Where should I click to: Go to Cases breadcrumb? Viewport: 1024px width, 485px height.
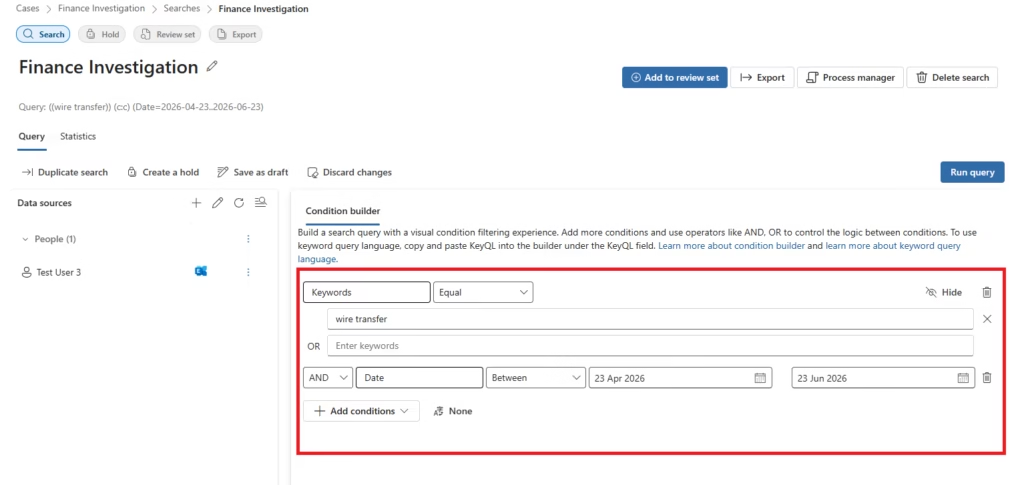(x=27, y=8)
